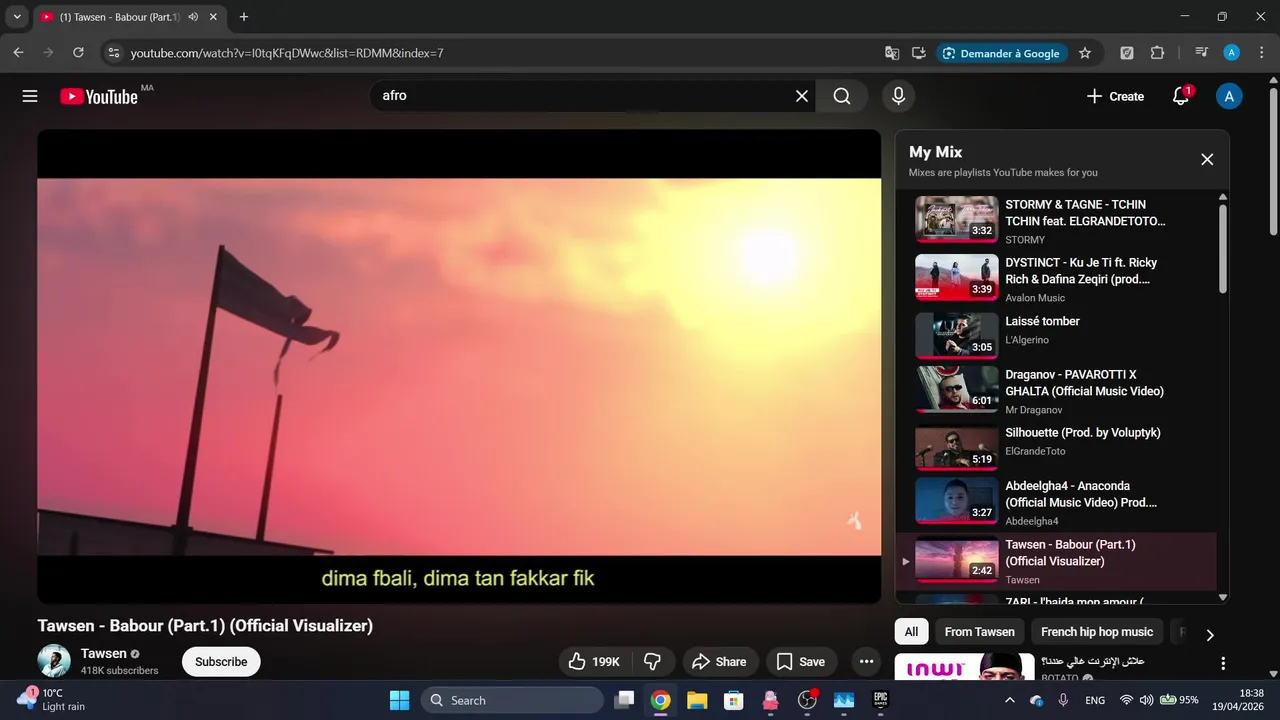Open File Explorer from taskbar
The width and height of the screenshot is (1280, 720).
[x=697, y=700]
